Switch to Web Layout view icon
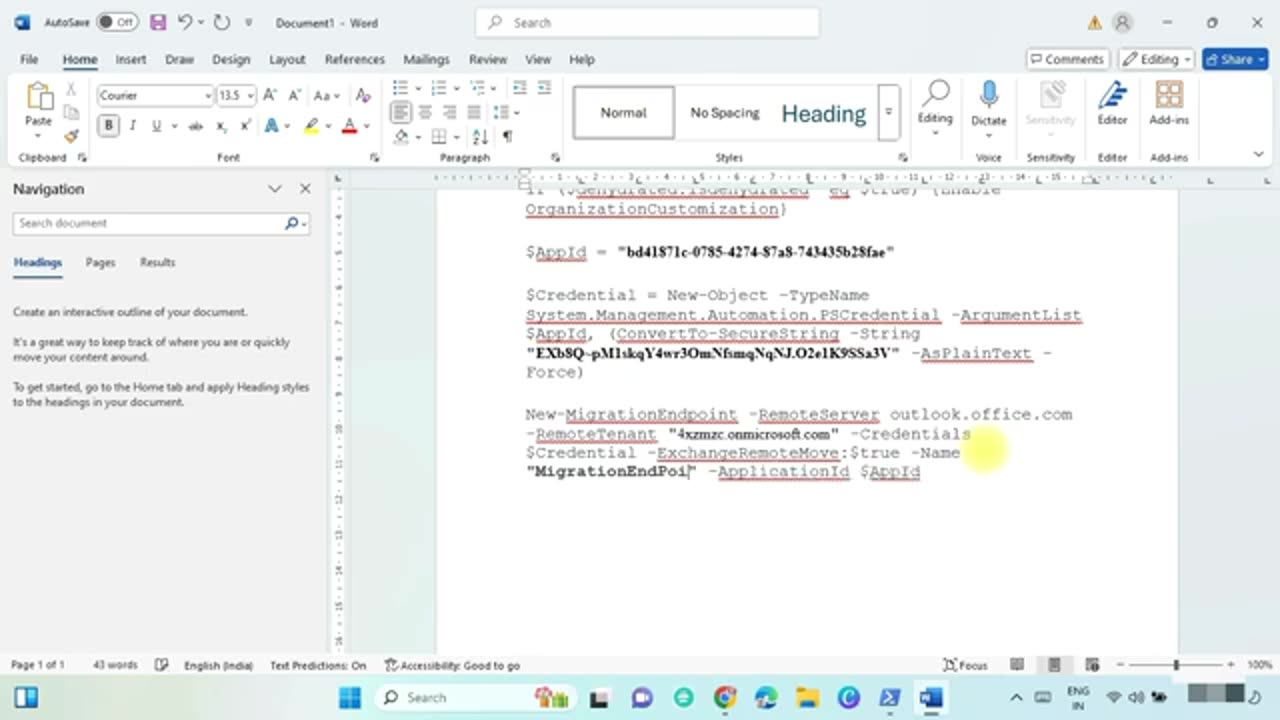The height and width of the screenshot is (720, 1280). (1091, 665)
